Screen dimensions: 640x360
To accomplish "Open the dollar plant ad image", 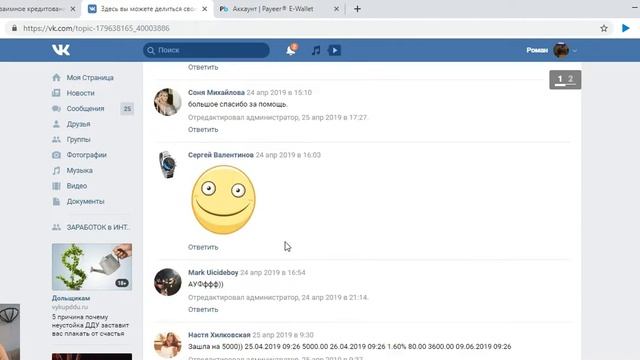I will click(x=92, y=267).
